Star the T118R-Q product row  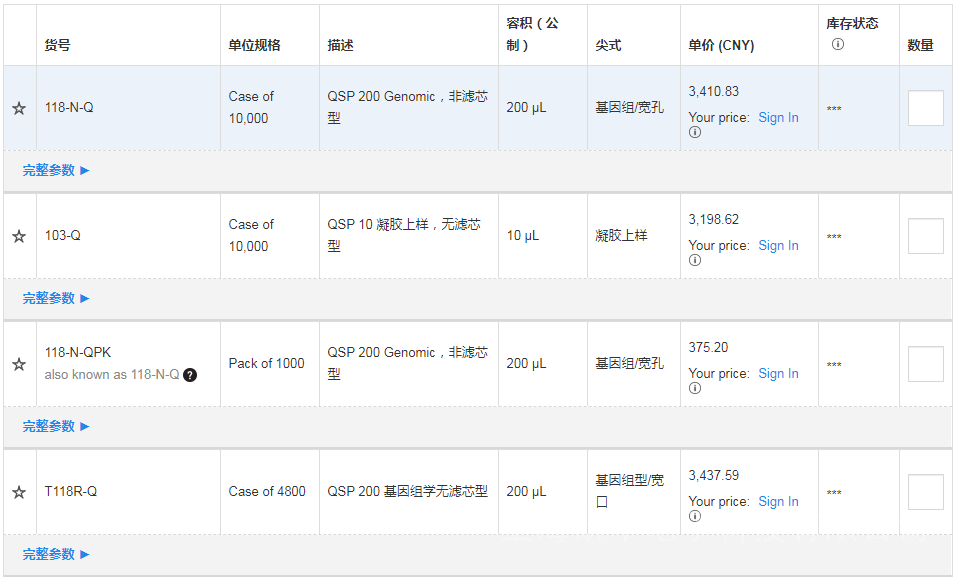tap(19, 492)
